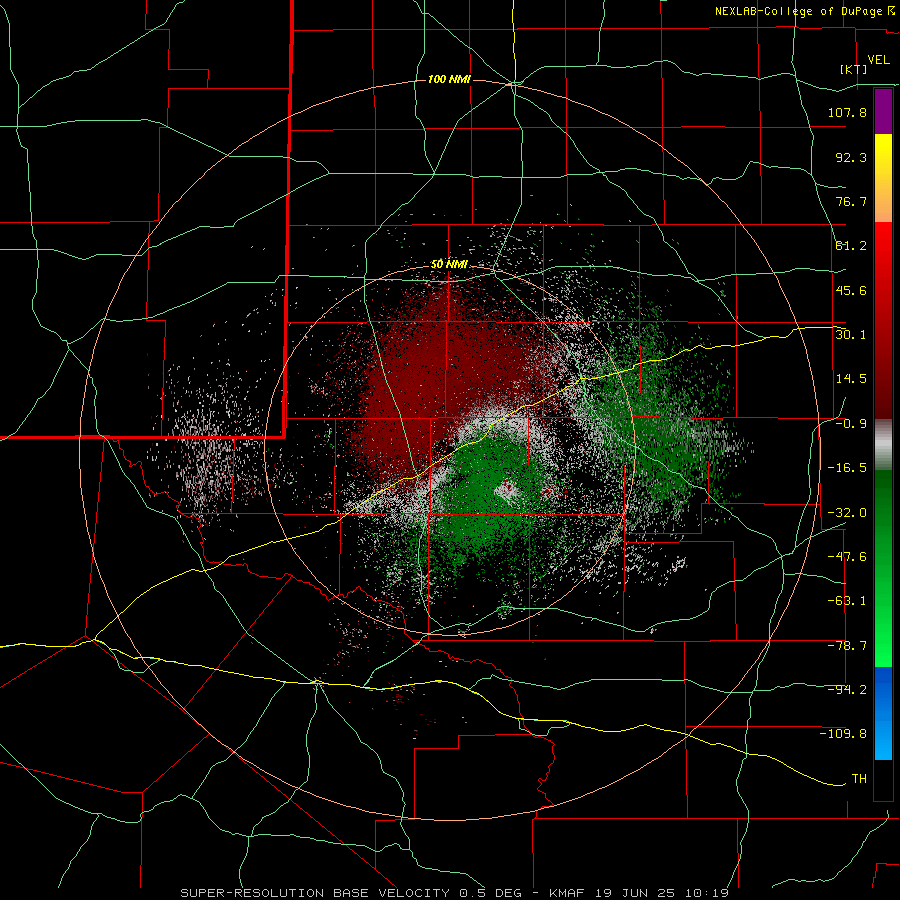Click the -109.8 legend value
Screen dimensions: 900x900
click(x=843, y=734)
